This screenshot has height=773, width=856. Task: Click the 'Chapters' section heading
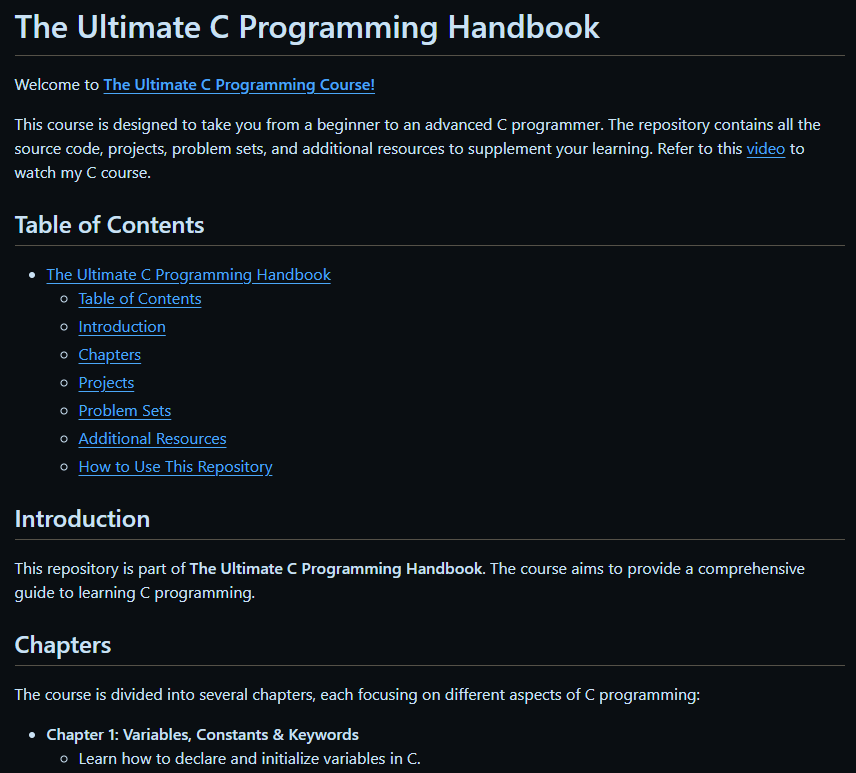coord(63,645)
